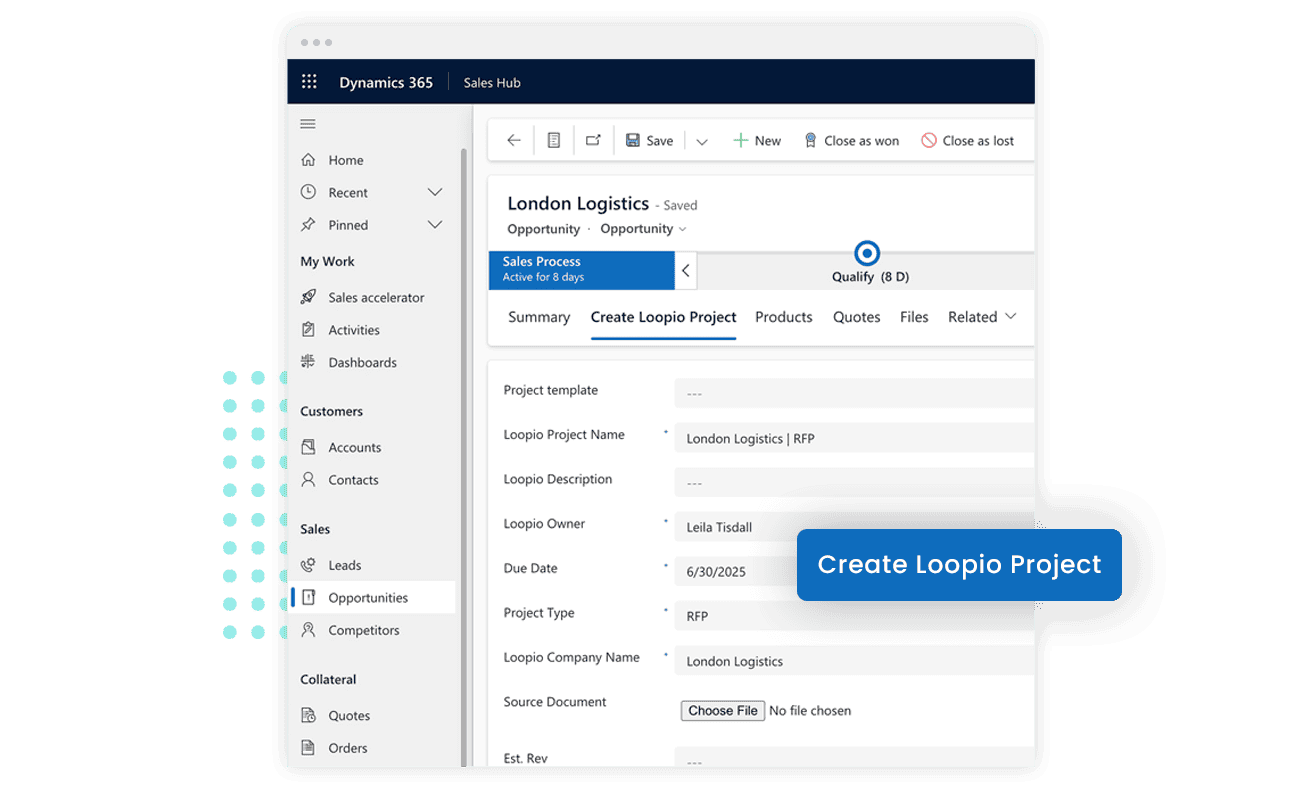Open the Related tab dropdown
This screenshot has height=800, width=1300.
pyautogui.click(x=982, y=317)
